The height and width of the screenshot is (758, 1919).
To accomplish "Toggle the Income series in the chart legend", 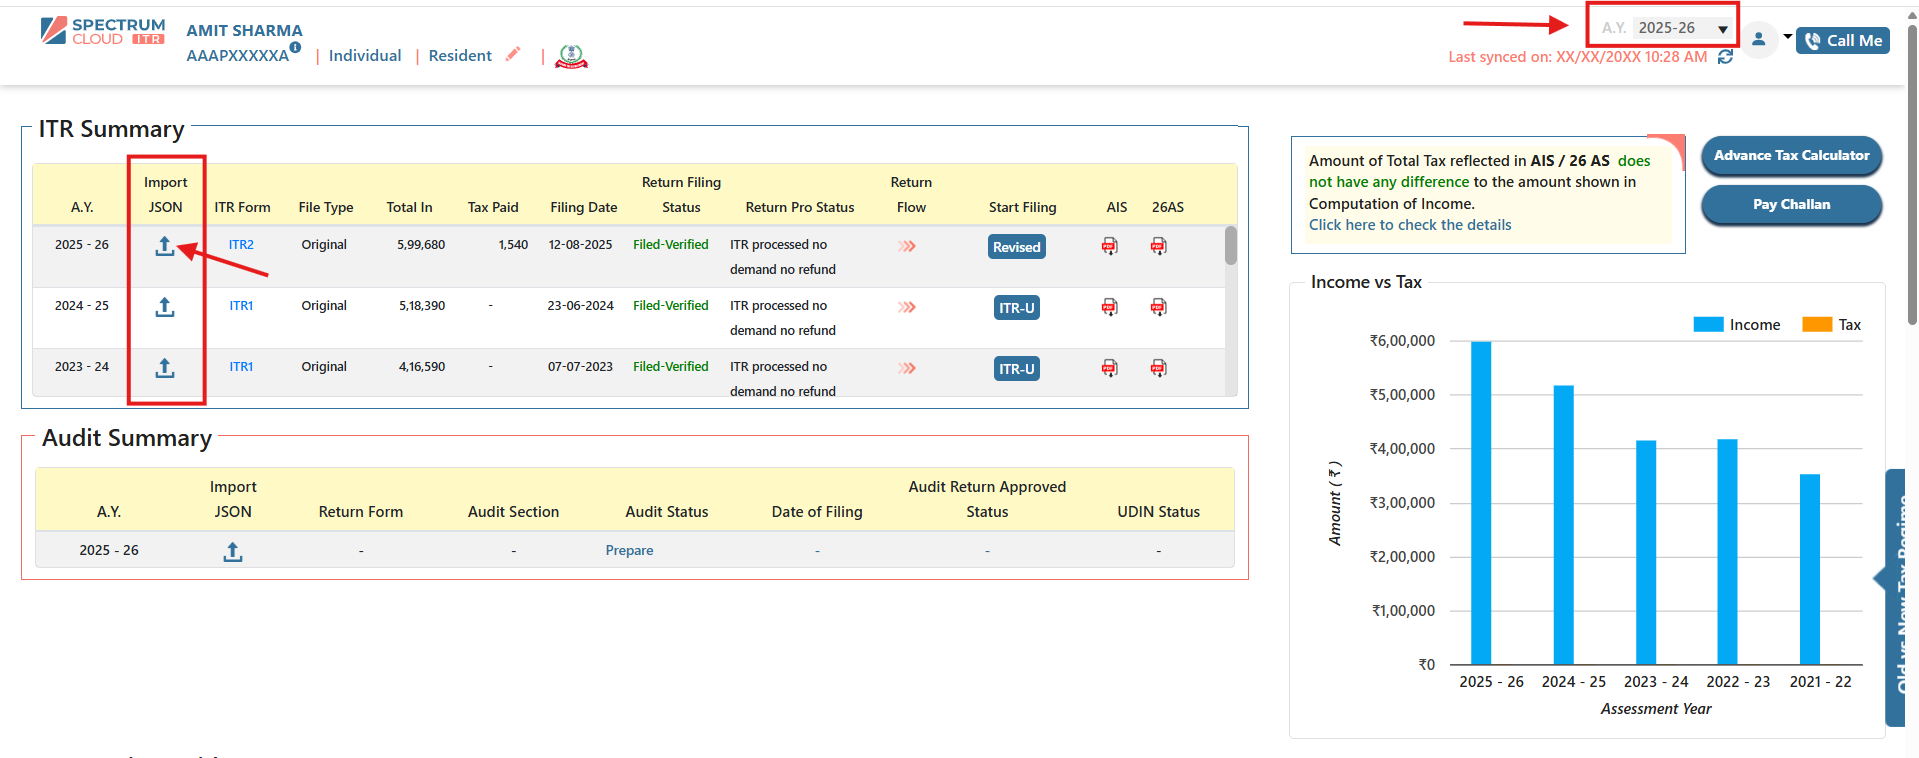I will click(x=1736, y=325).
